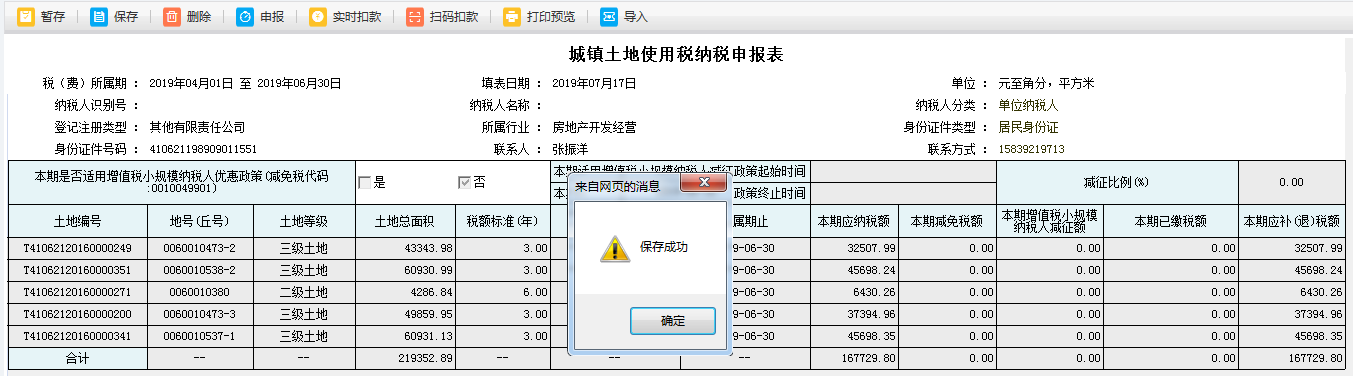Viewport: 1353px width, 376px height.
Task: Click parcel number 0060010537-1
Action: coord(199,336)
